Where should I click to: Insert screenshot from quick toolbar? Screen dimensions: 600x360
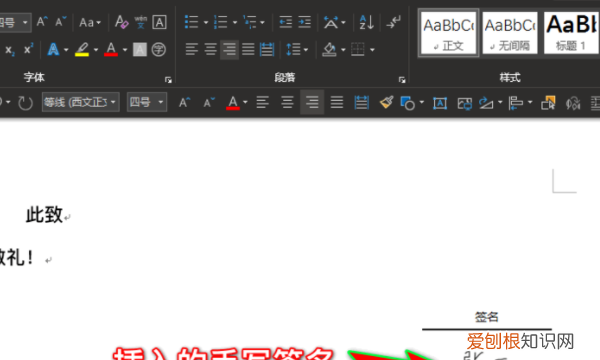465,103
